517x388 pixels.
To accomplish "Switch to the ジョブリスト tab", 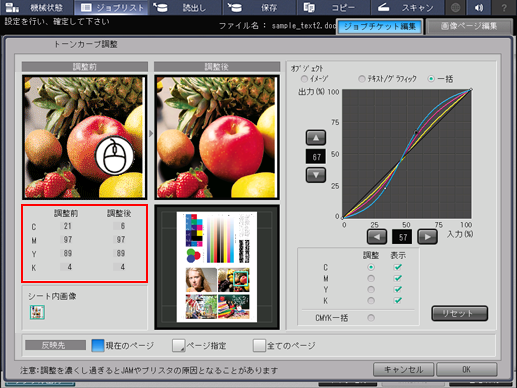I will click(x=112, y=7).
